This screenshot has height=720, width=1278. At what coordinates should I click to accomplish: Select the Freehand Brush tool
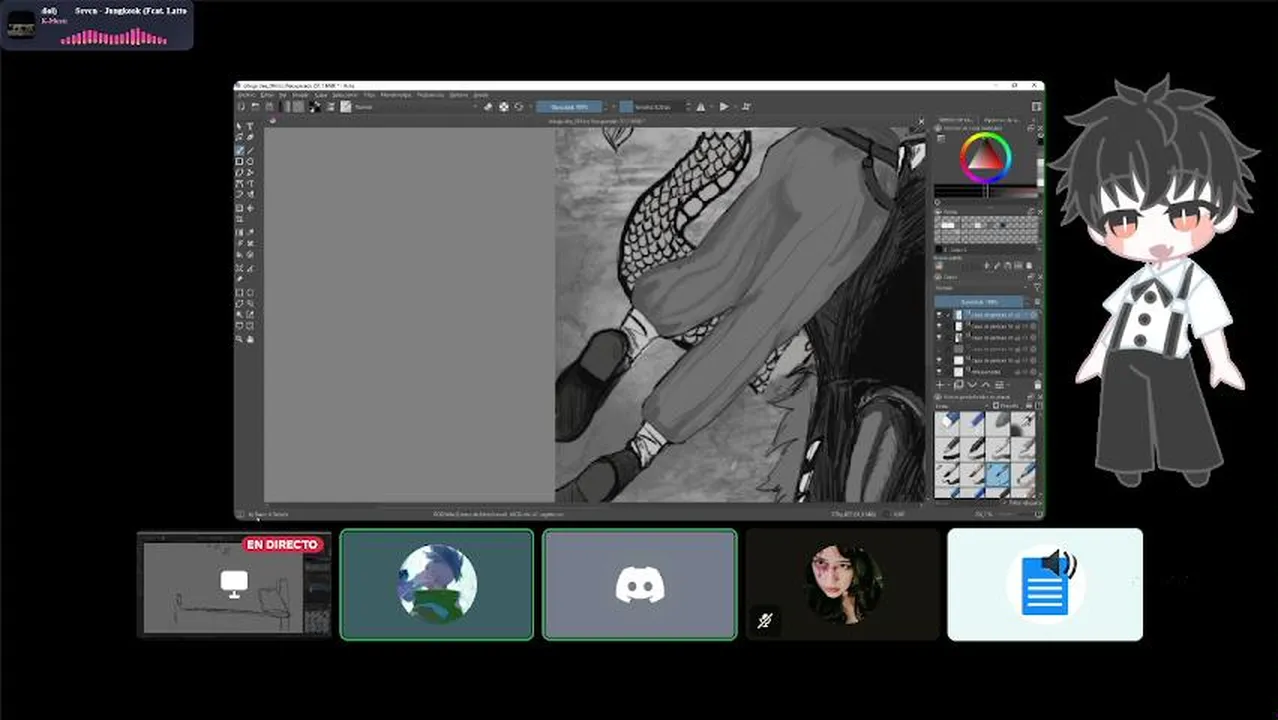pos(239,150)
